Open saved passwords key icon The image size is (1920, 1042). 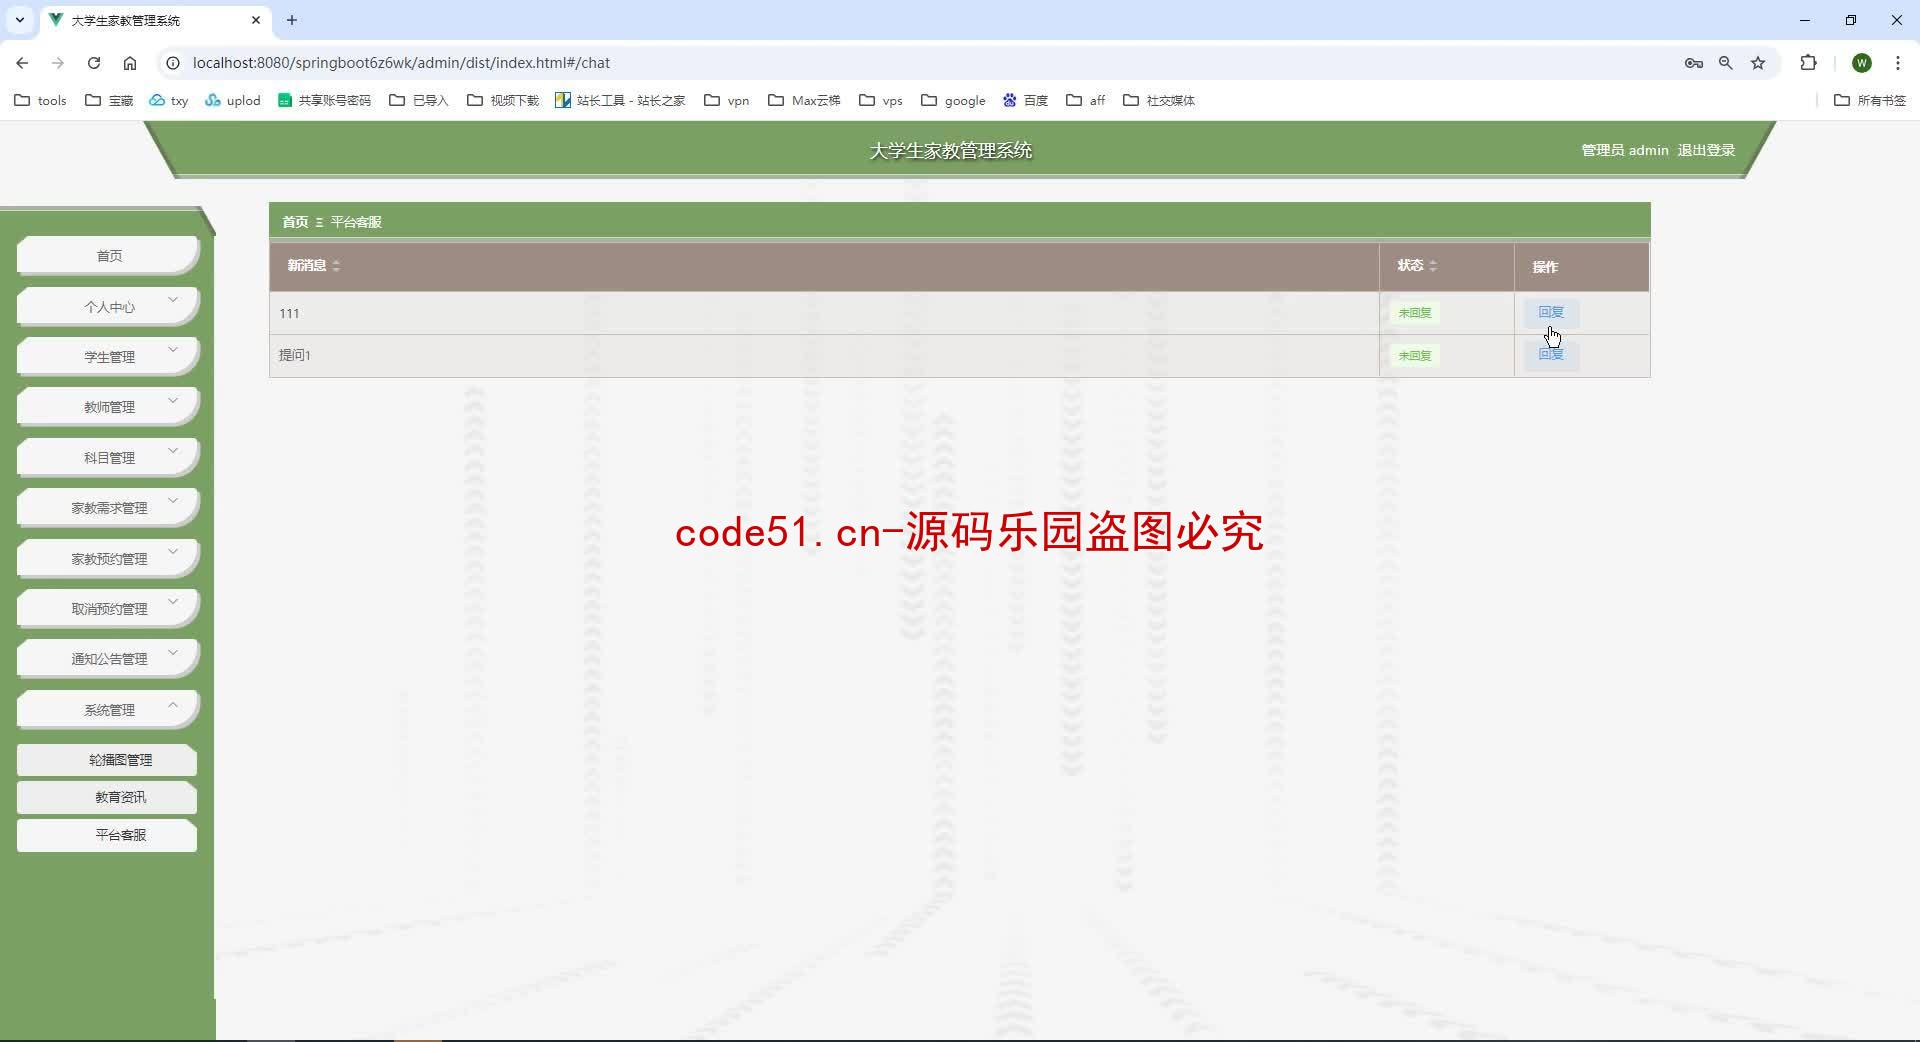tap(1693, 62)
